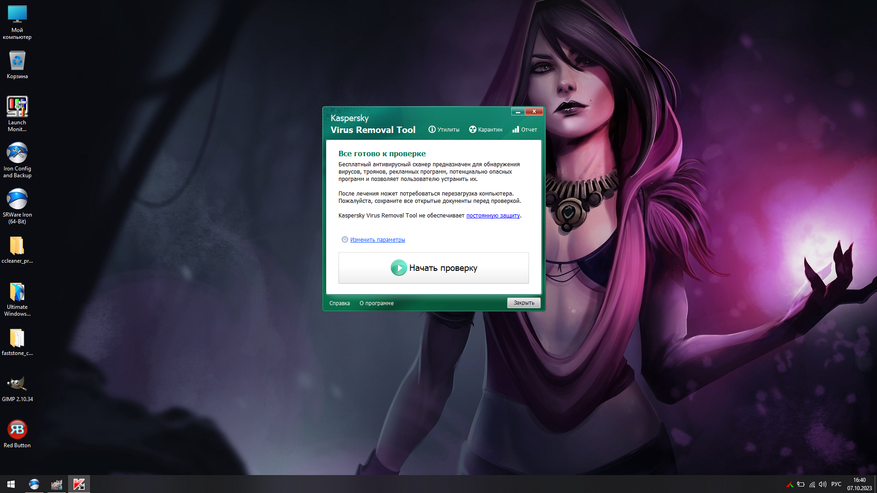Click the Справка help link
Image resolution: width=877 pixels, height=493 pixels.
340,303
